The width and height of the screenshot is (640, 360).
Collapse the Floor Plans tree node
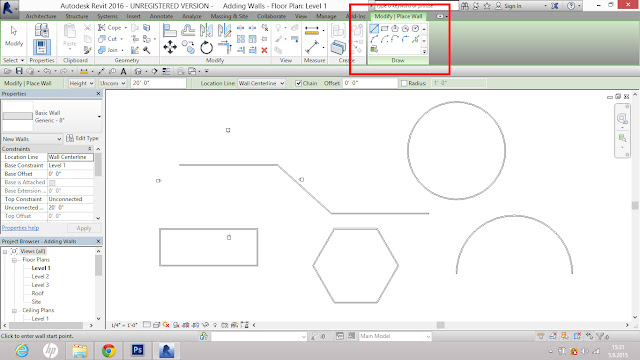[14, 260]
